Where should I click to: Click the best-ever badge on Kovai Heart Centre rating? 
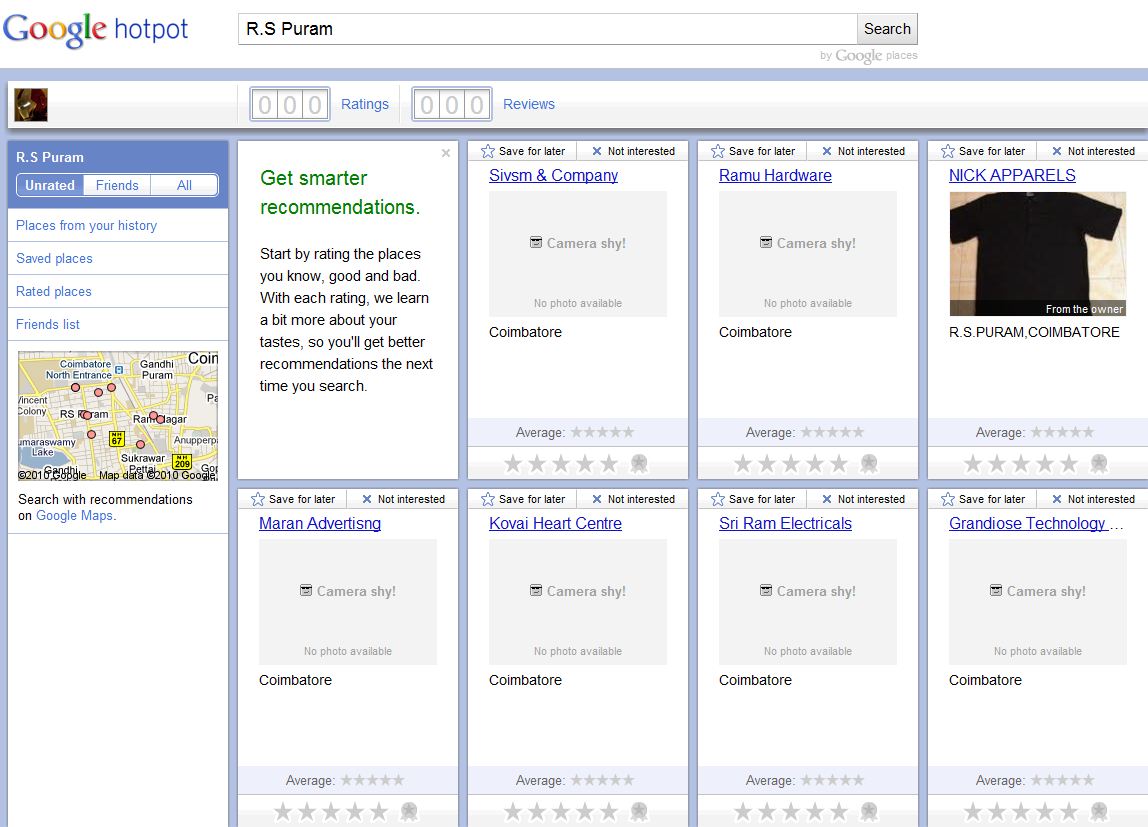tap(639, 811)
